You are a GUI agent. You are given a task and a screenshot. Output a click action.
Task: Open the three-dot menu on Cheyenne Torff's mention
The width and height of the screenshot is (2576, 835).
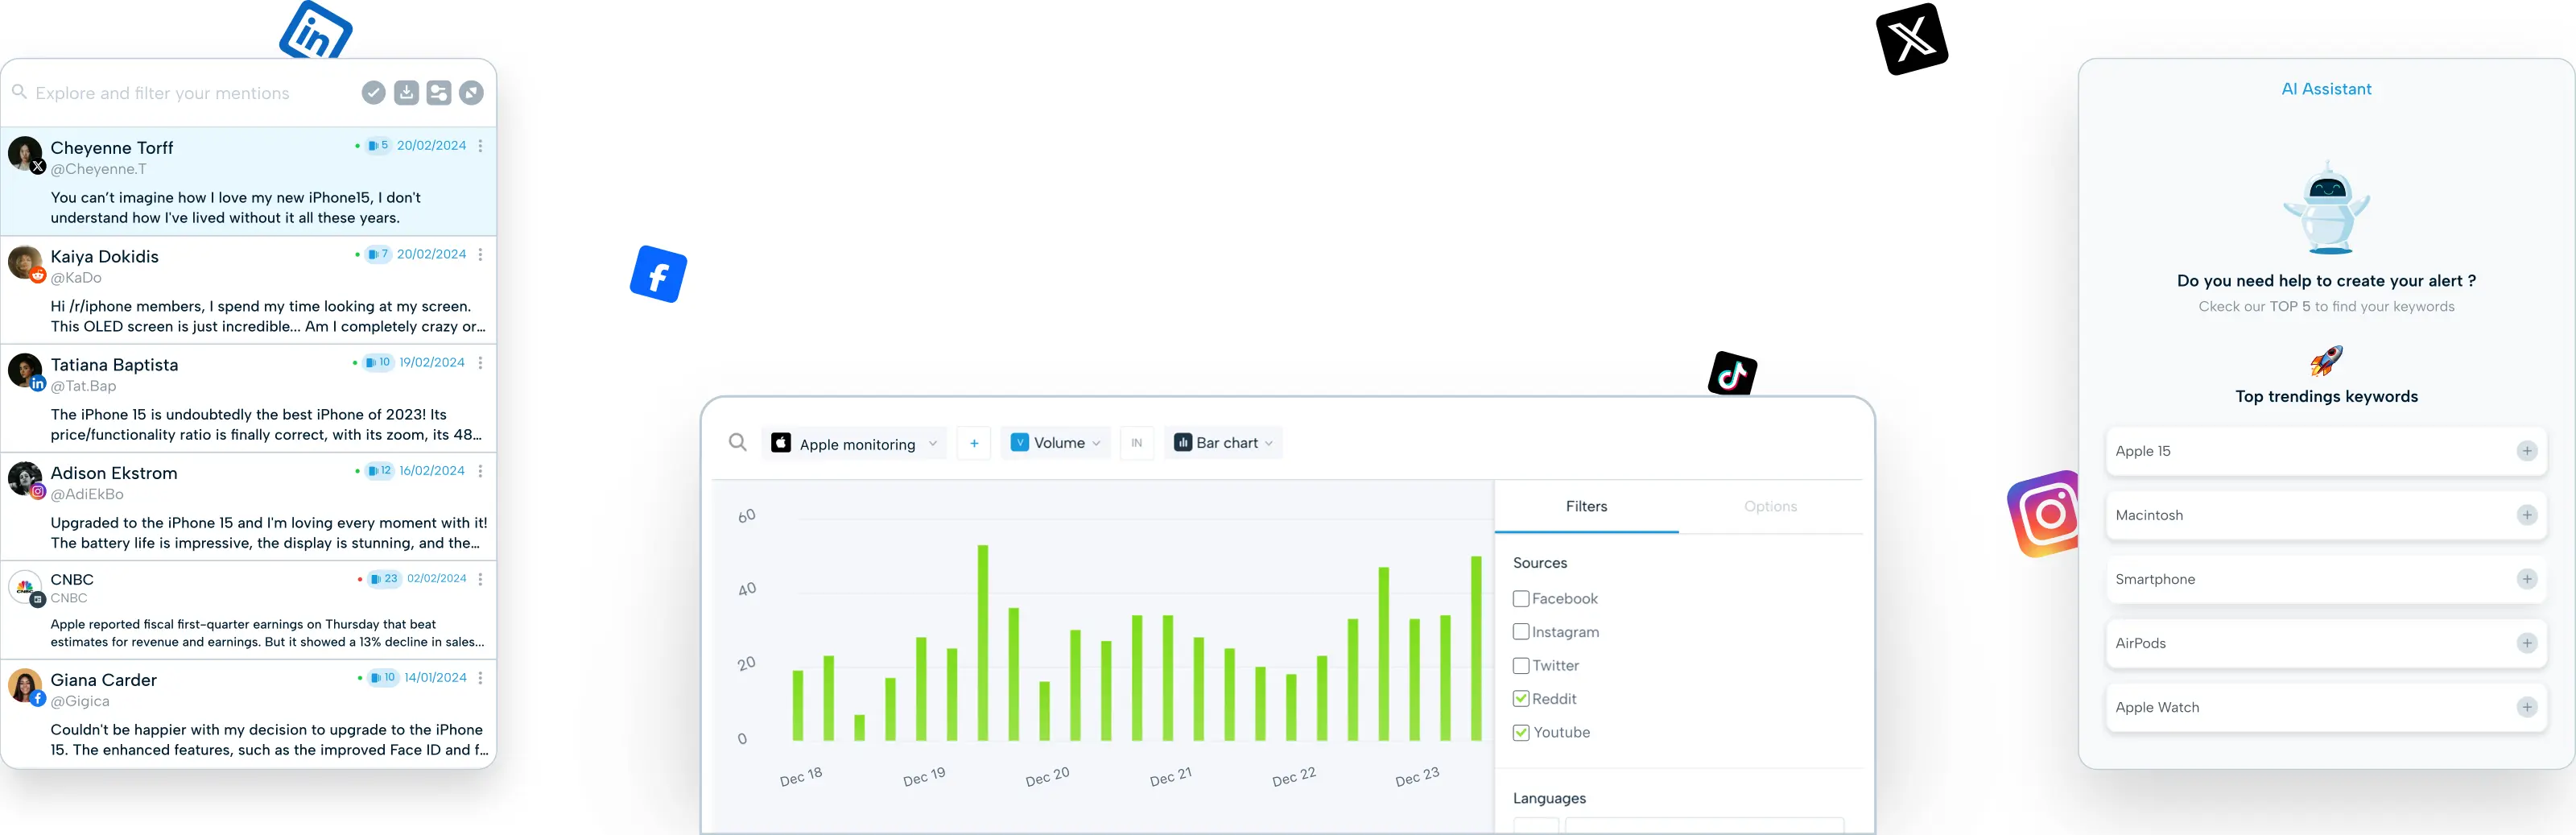(481, 146)
